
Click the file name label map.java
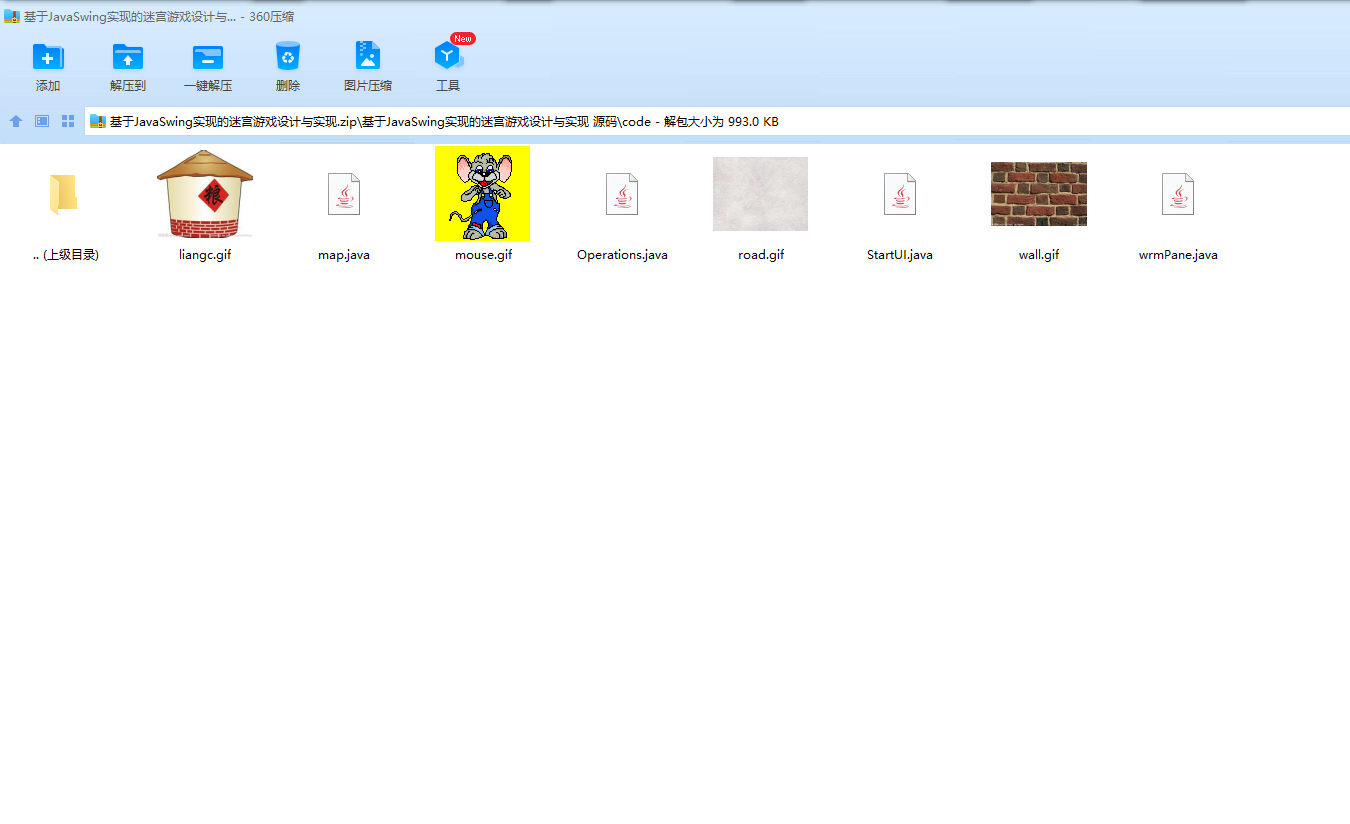click(344, 255)
